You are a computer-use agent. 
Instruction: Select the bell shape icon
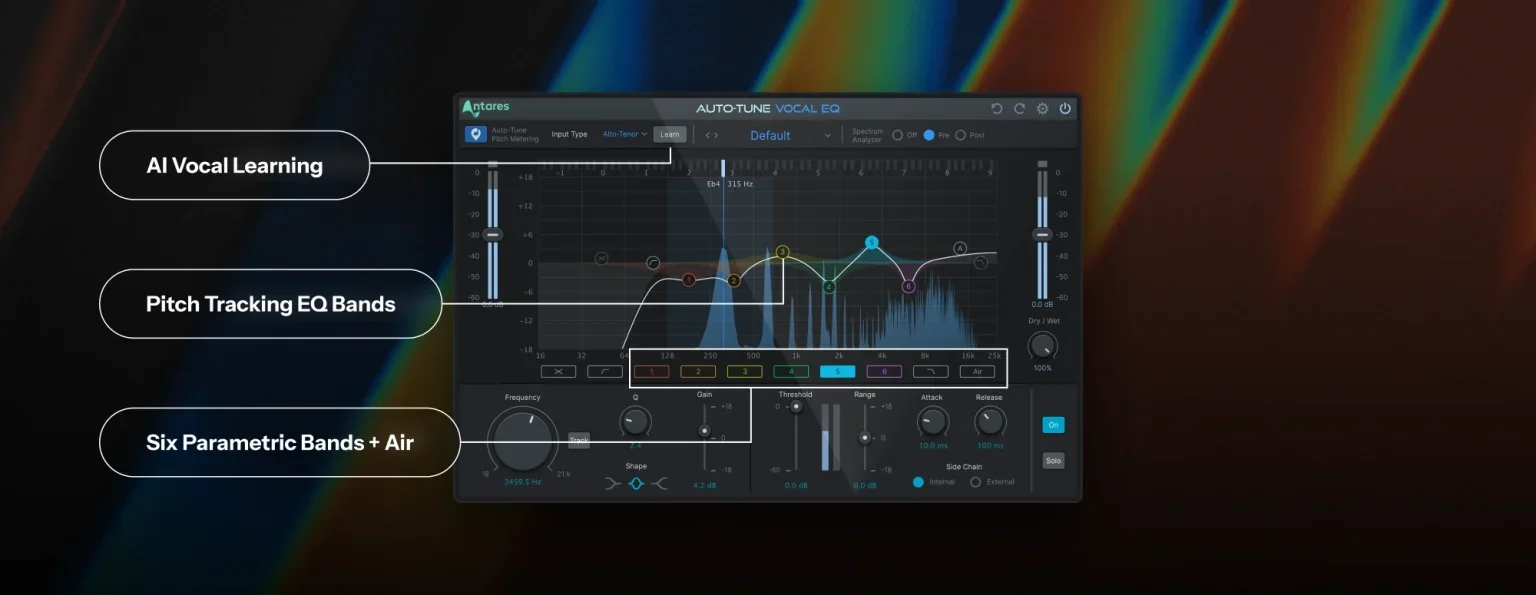tap(636, 484)
